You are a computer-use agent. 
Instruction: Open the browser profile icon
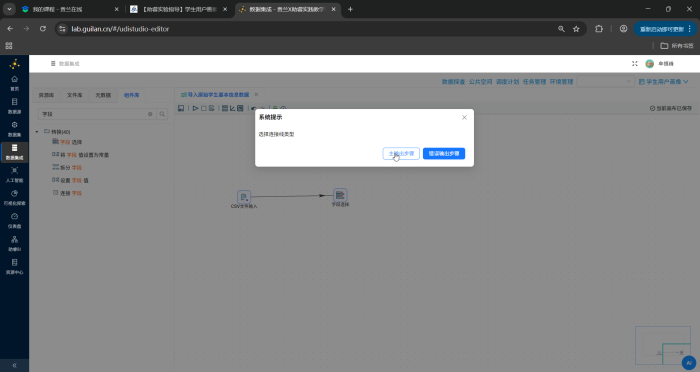coord(623,29)
